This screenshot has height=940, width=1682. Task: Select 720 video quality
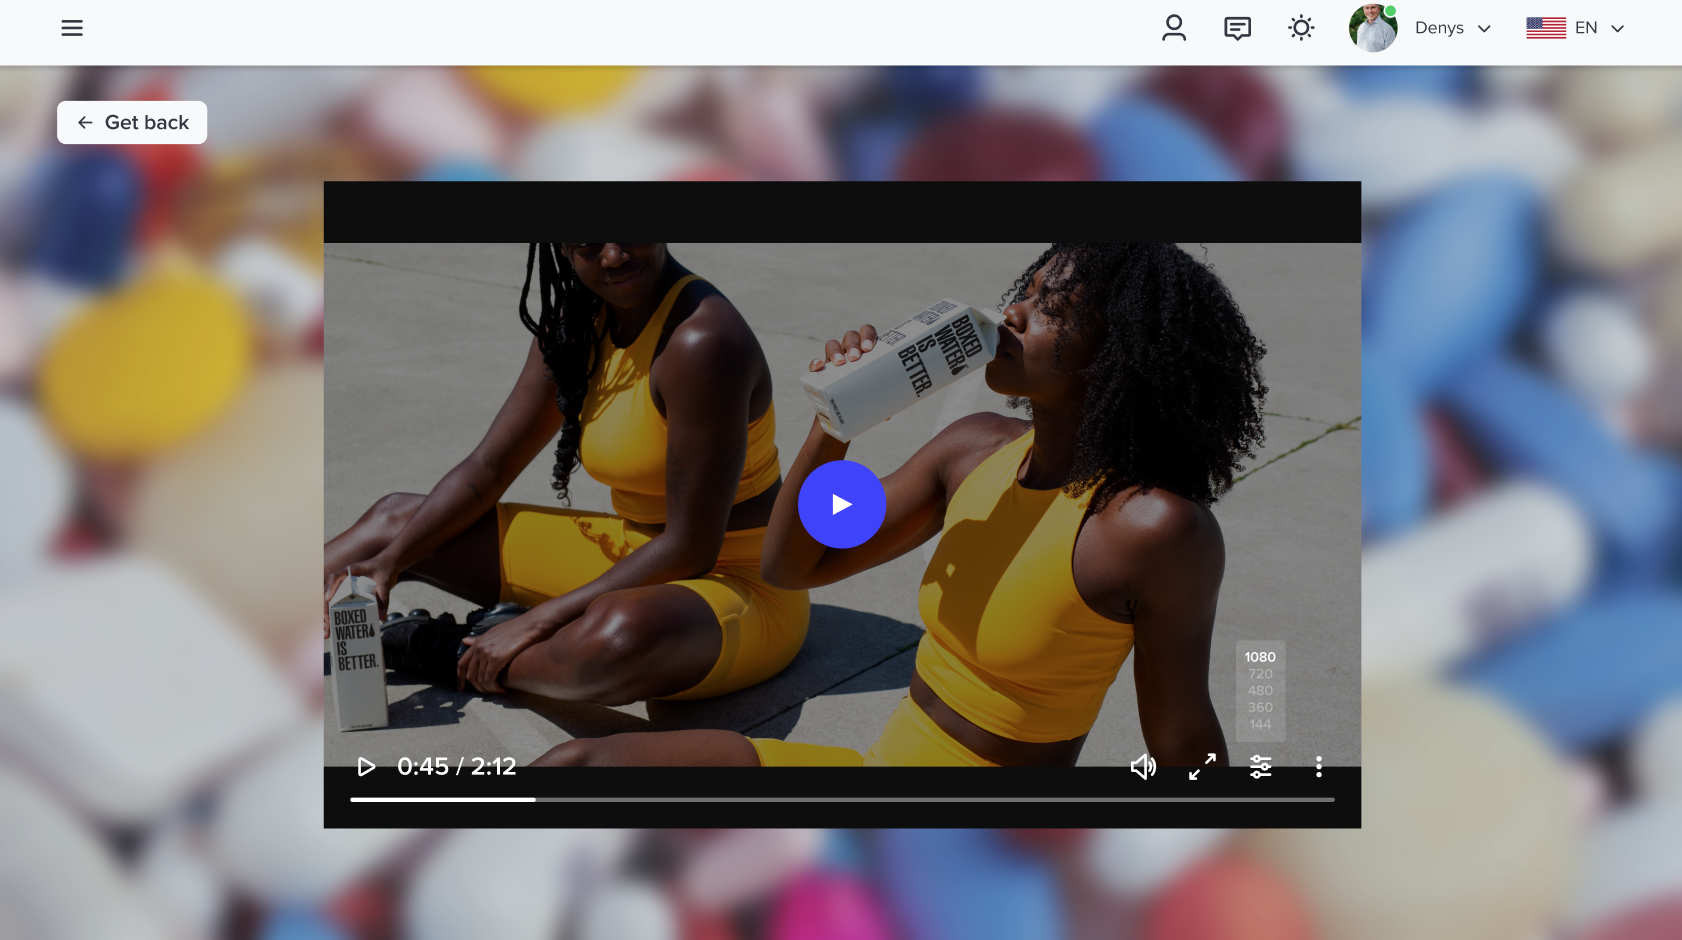(x=1260, y=674)
